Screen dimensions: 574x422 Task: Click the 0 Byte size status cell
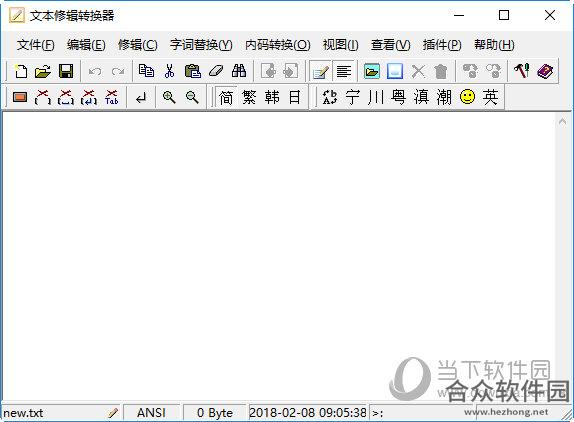coord(215,412)
